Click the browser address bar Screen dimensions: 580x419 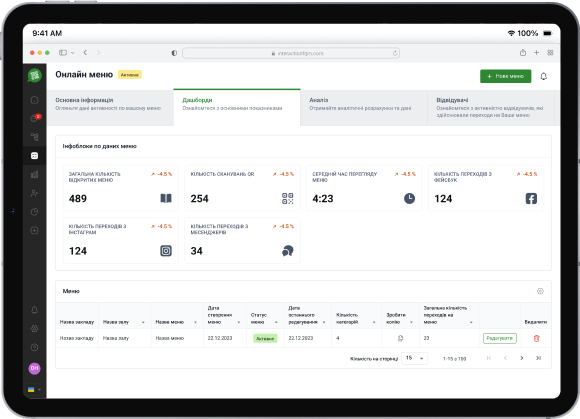coord(291,53)
